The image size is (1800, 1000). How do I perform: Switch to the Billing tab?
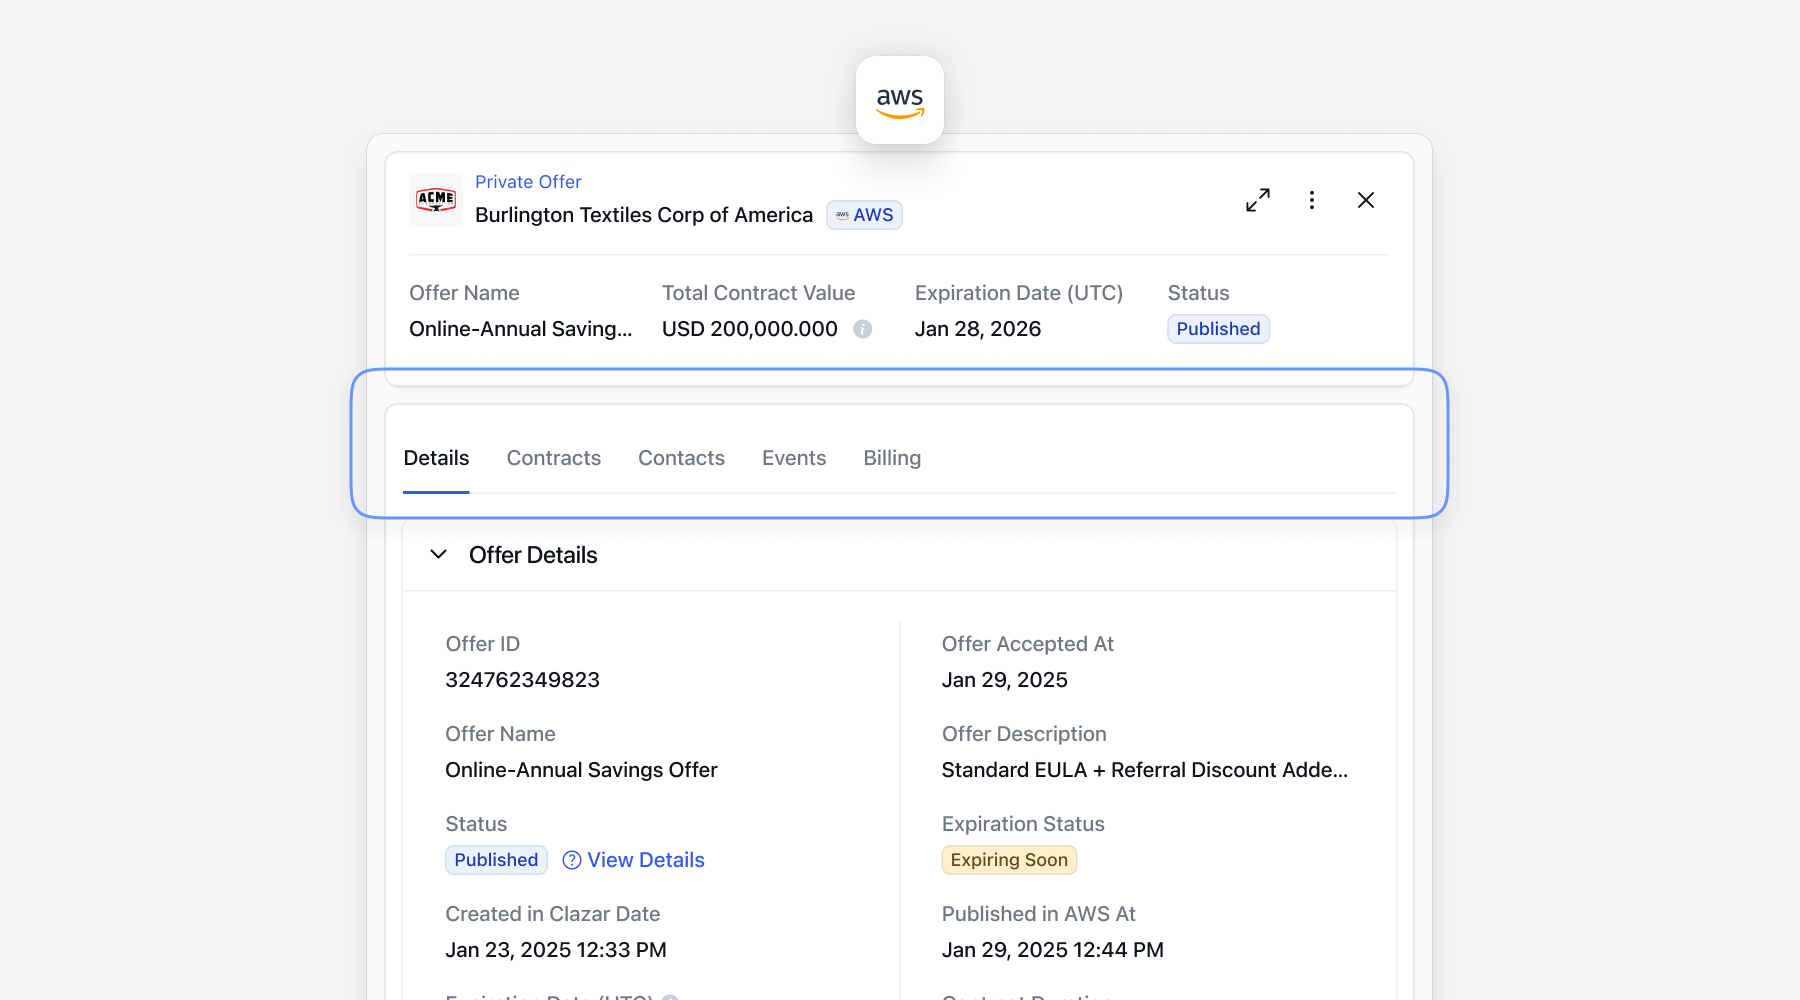point(892,458)
